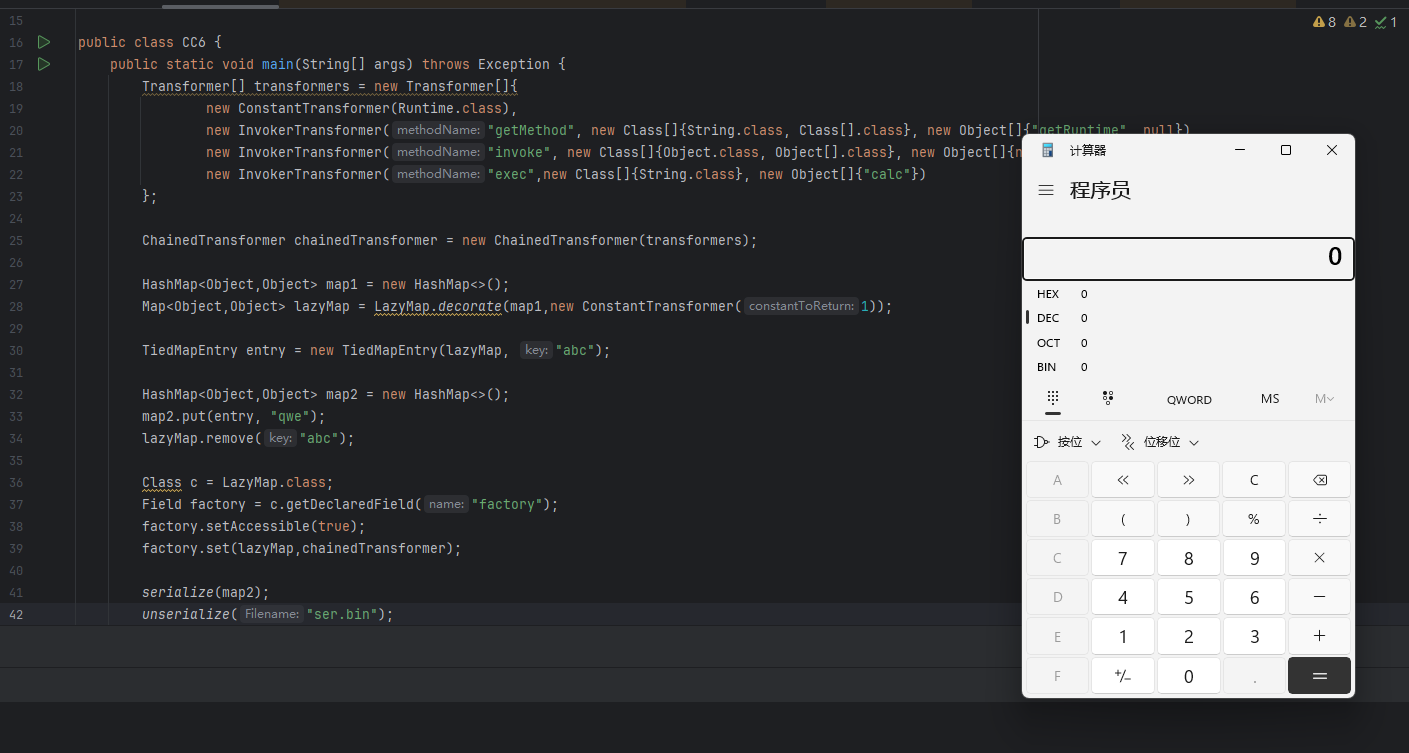
Task: Click Calculator clear C key beside backspace
Action: [x=1254, y=480]
